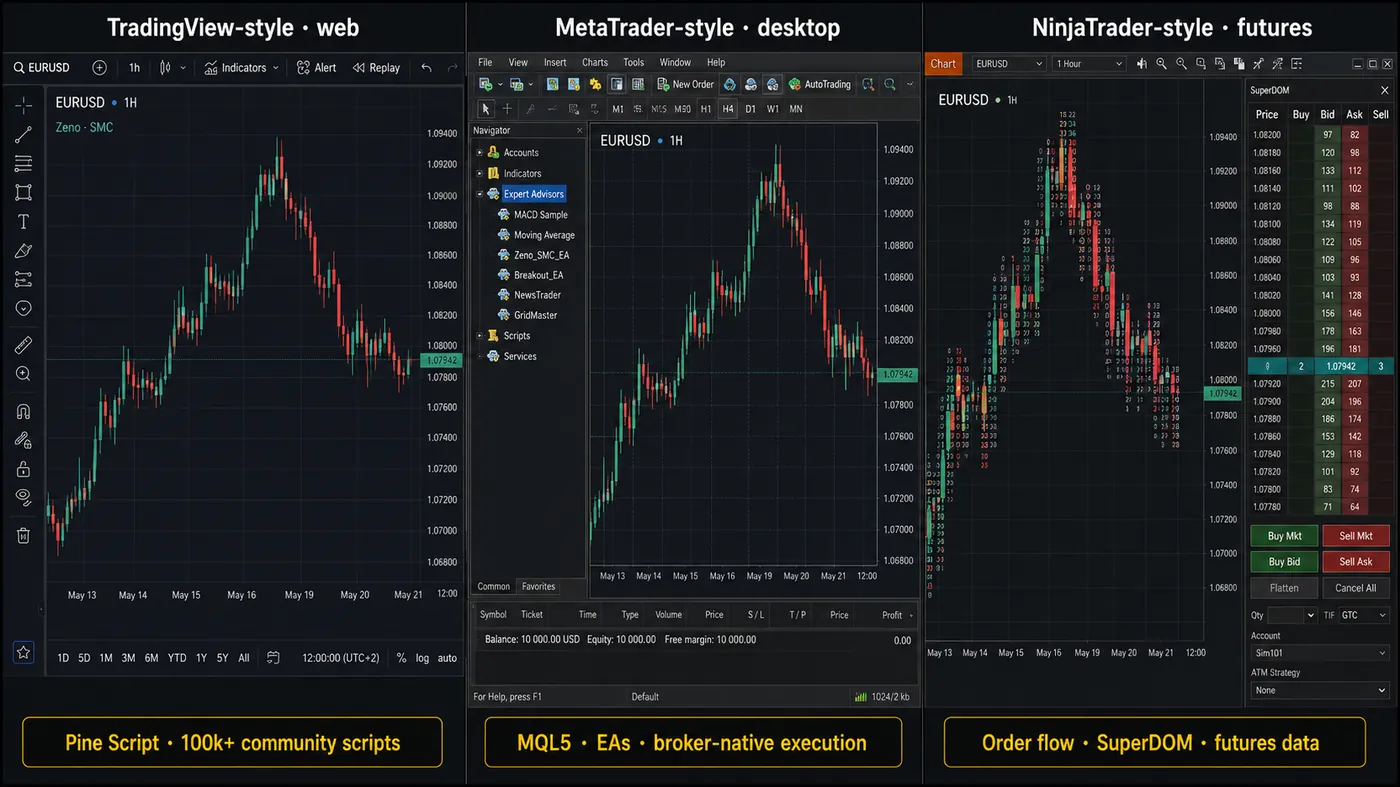Select the YTD date range

177,658
